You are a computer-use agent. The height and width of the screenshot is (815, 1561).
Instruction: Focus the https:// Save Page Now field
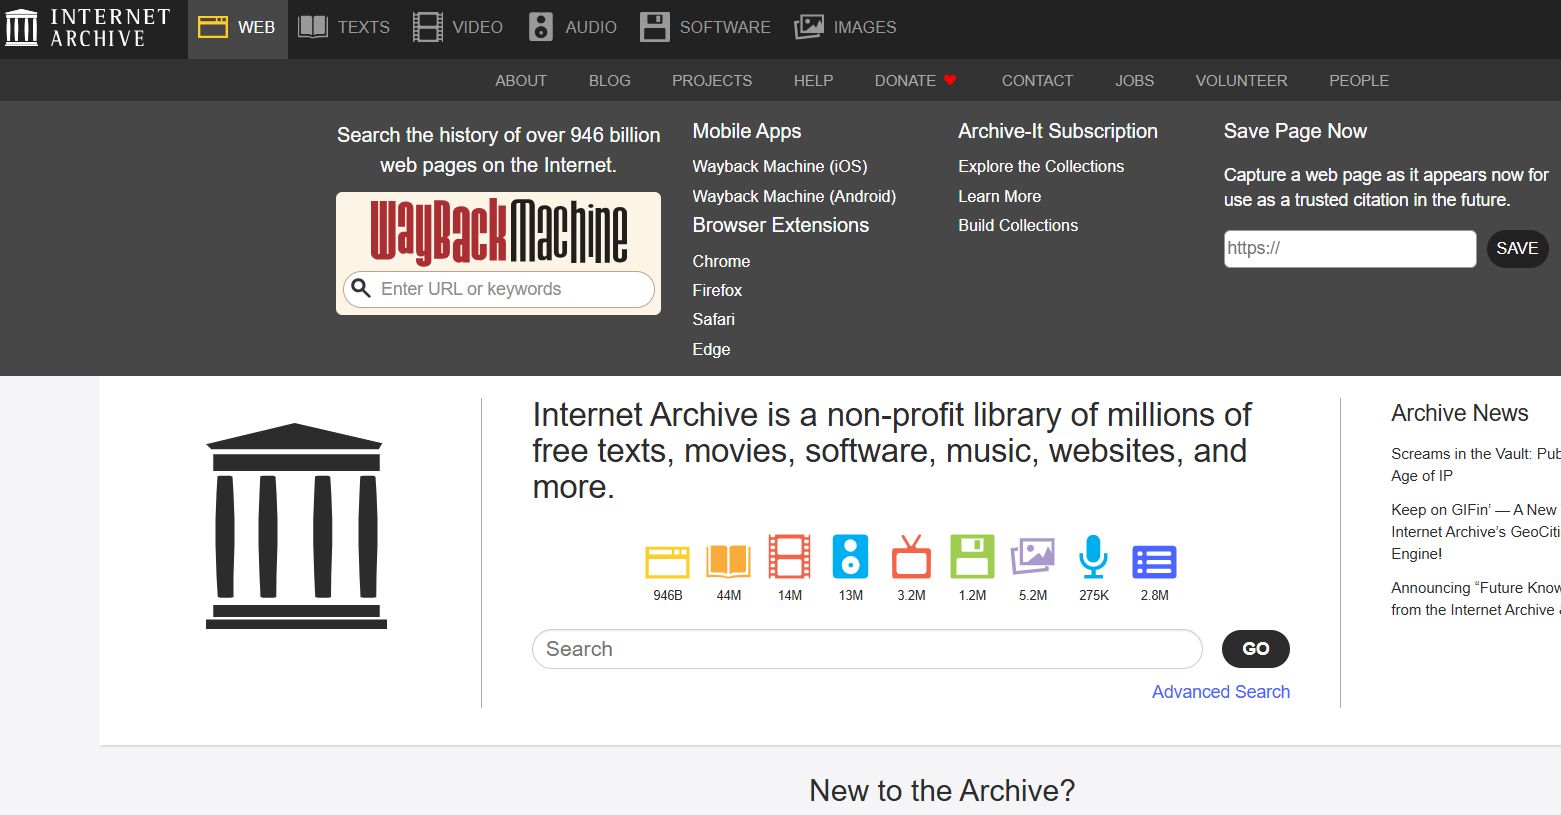point(1350,249)
